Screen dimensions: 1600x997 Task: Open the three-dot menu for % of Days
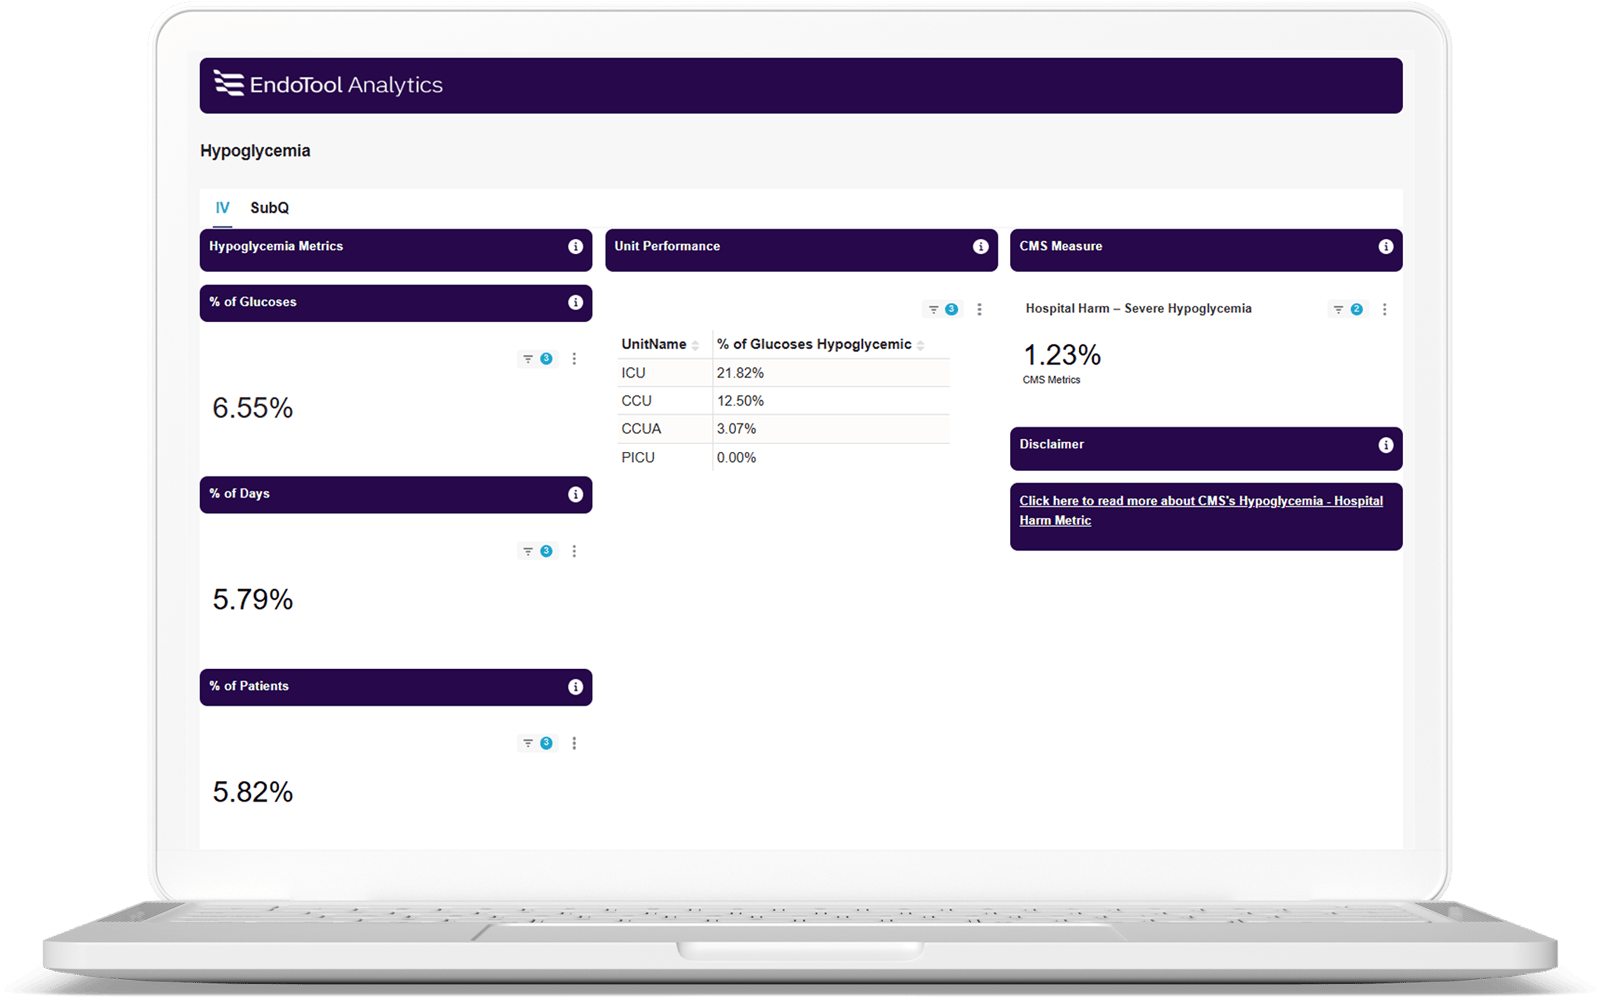click(574, 551)
